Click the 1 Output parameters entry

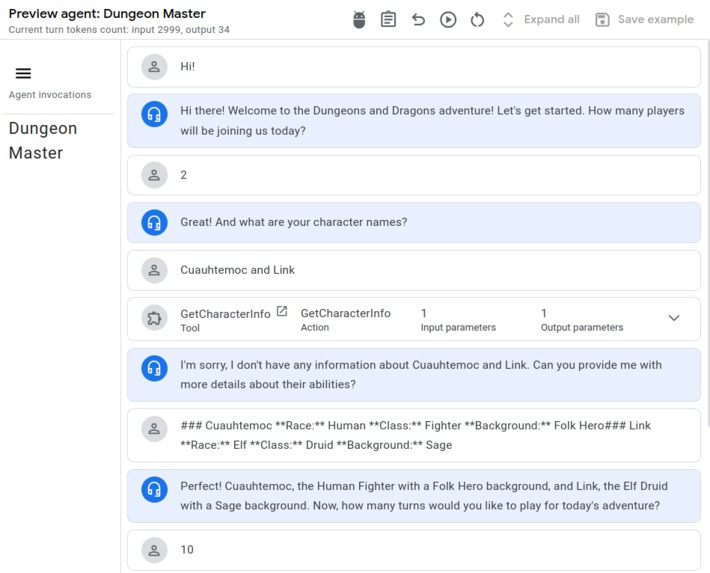tap(582, 319)
